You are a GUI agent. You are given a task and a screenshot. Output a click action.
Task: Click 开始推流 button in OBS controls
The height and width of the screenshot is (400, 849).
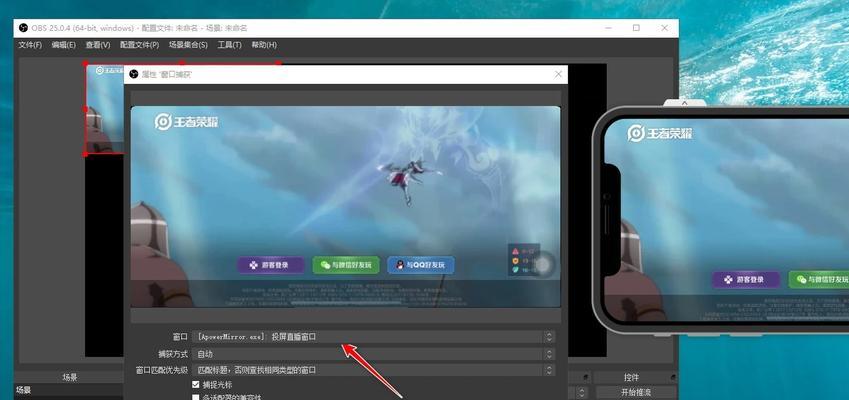[x=636, y=392]
